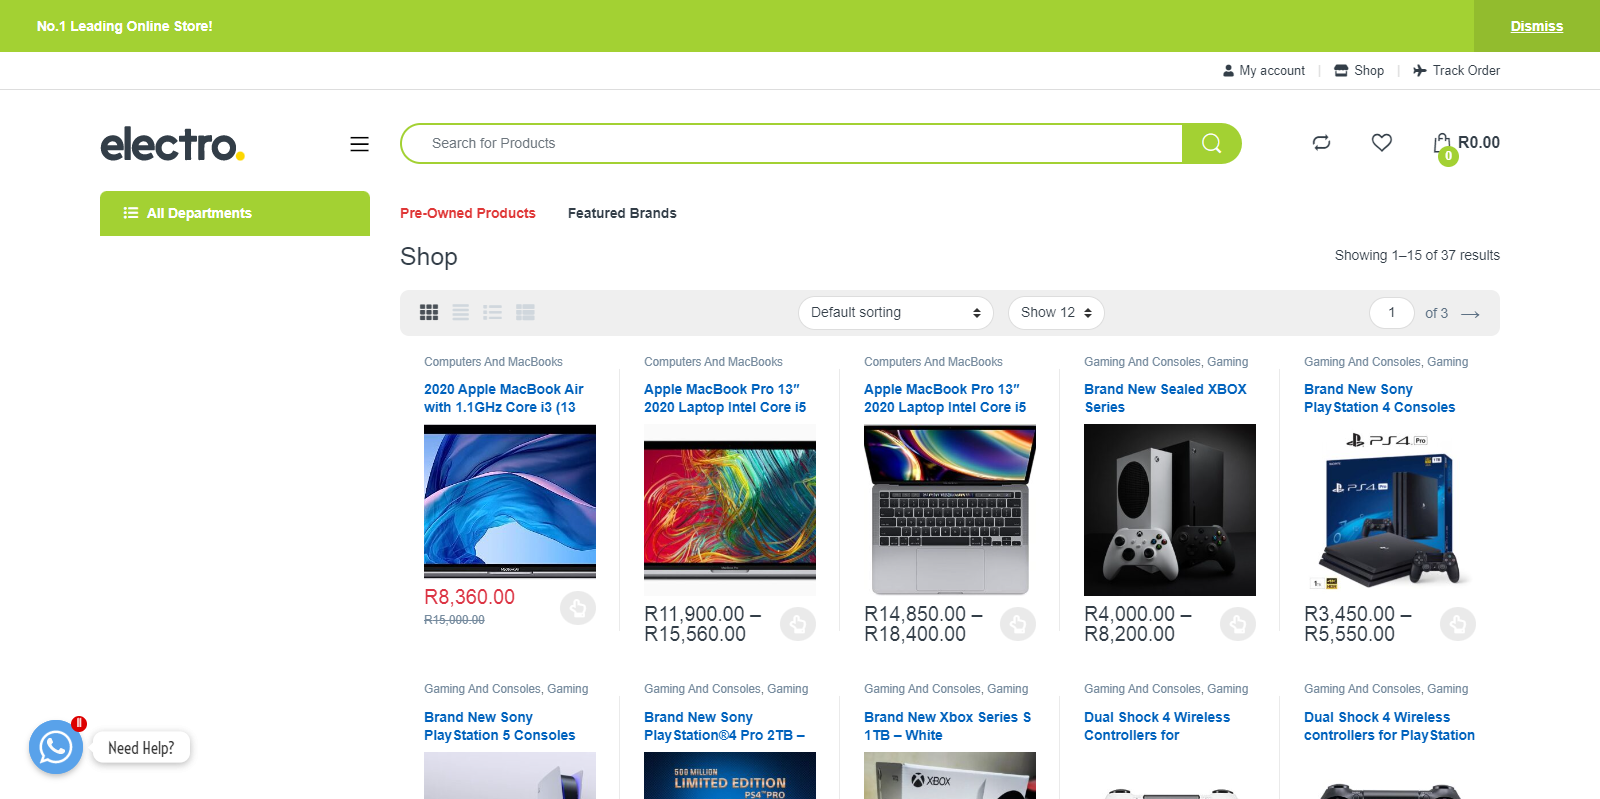Select options for R14,850 MacBook Pro

(x=1018, y=624)
